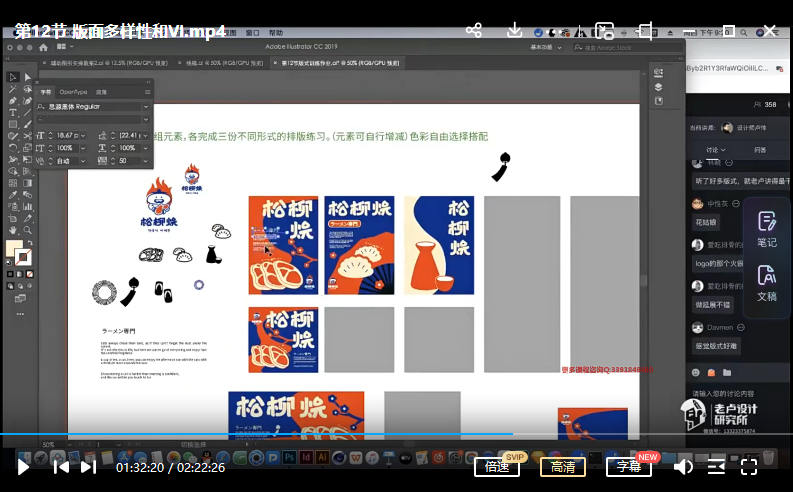The width and height of the screenshot is (793, 492).
Task: Toggle 字幕 subtitles
Action: pos(629,466)
